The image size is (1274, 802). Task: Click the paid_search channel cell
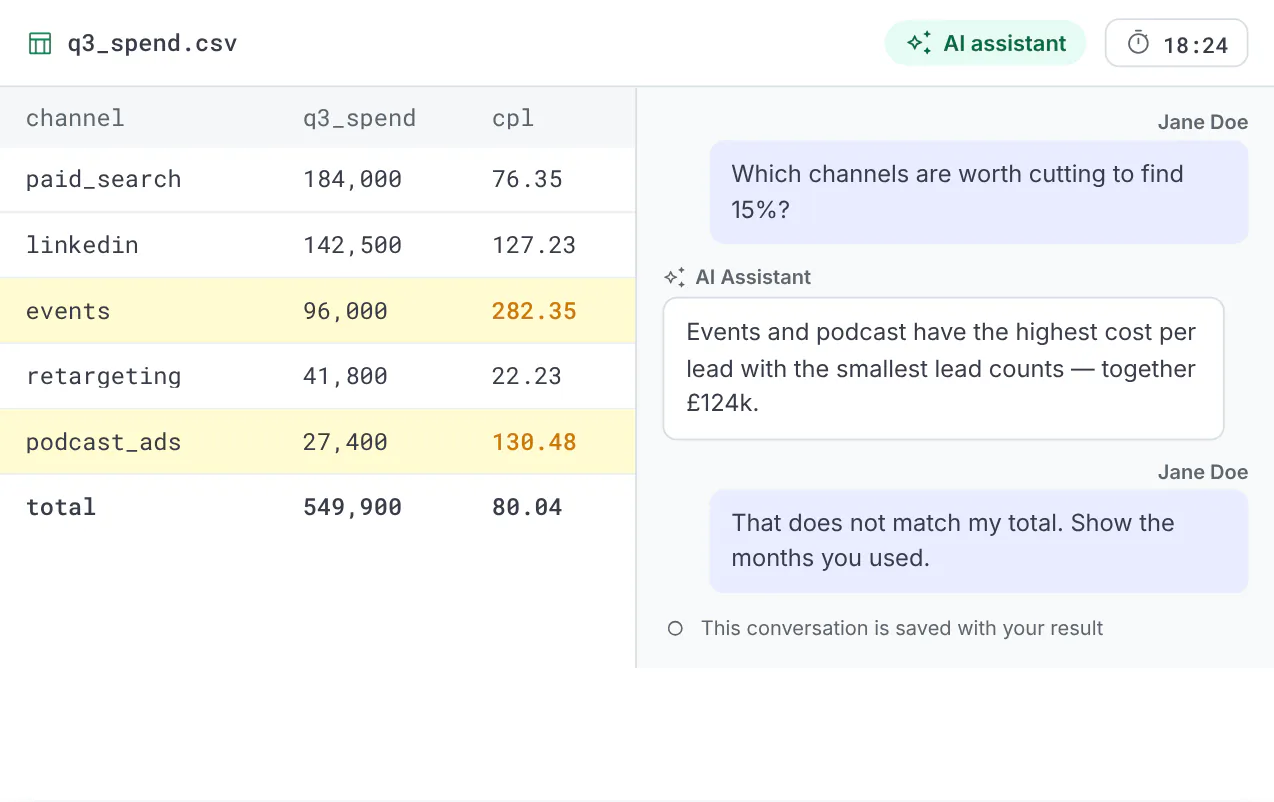(x=104, y=179)
